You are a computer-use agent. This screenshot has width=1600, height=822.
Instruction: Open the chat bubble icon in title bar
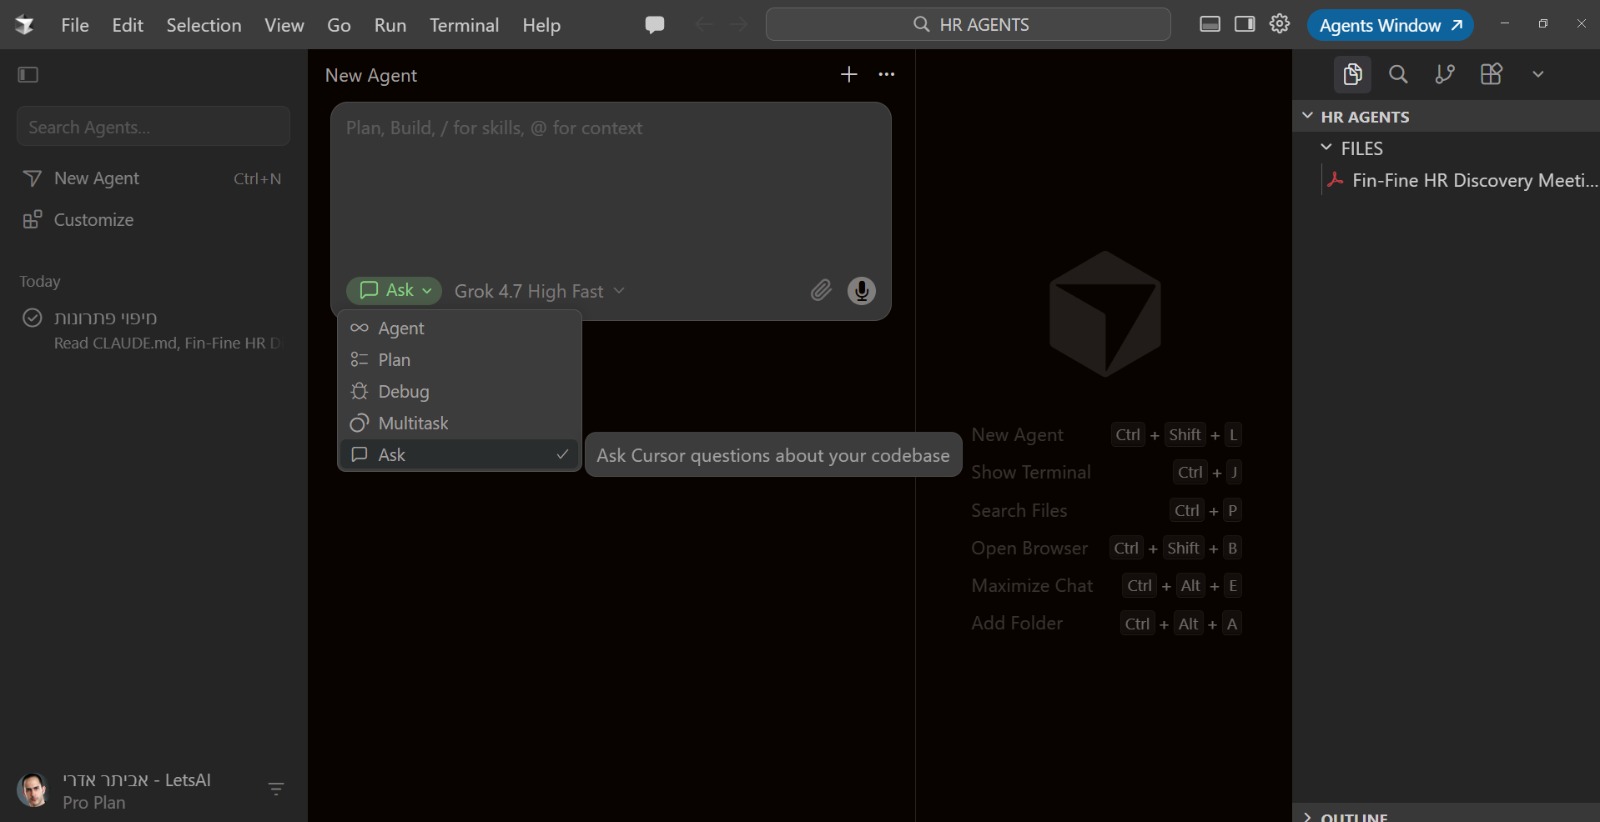(x=655, y=25)
